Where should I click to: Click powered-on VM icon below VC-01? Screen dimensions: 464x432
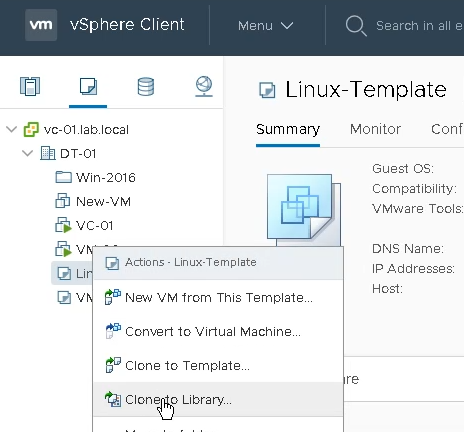[x=63, y=249]
